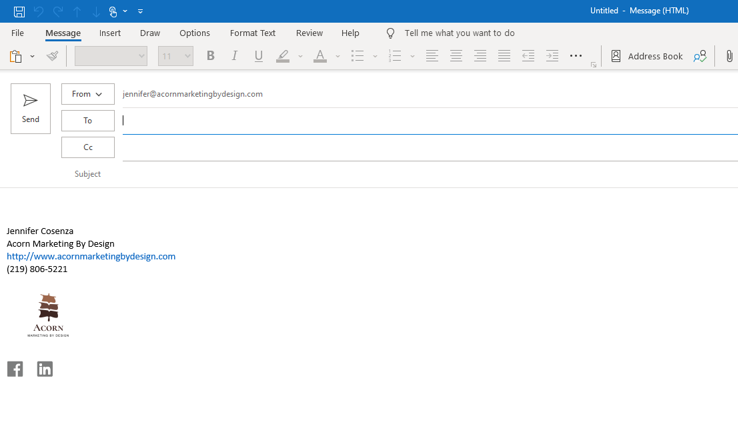Viewport: 738px width, 438px height.
Task: Justify text alignment
Action: (504, 56)
